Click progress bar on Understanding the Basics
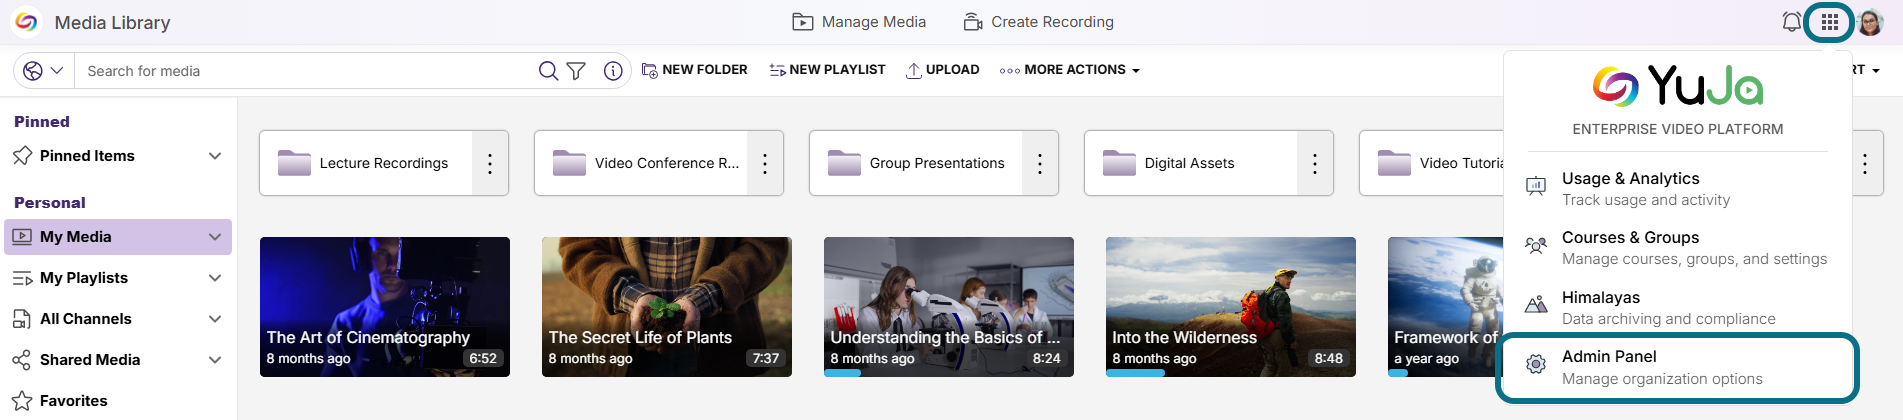This screenshot has height=420, width=1903. pos(842,374)
